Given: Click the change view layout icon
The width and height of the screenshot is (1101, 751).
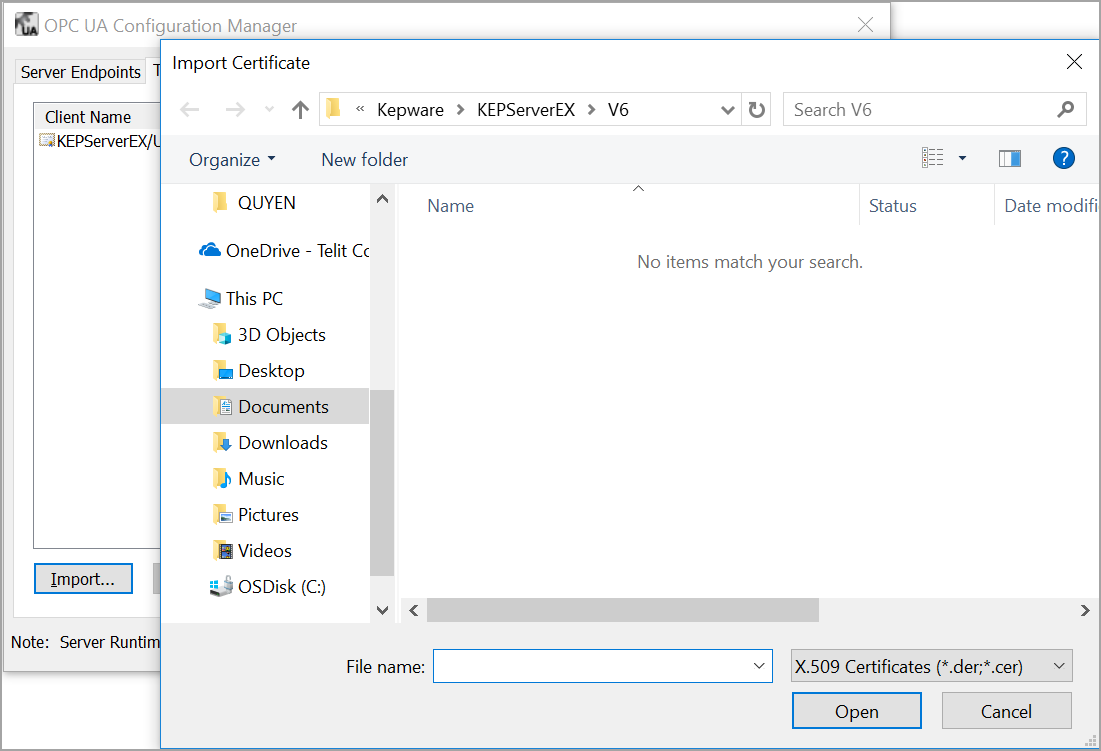Looking at the screenshot, I should click(x=933, y=159).
